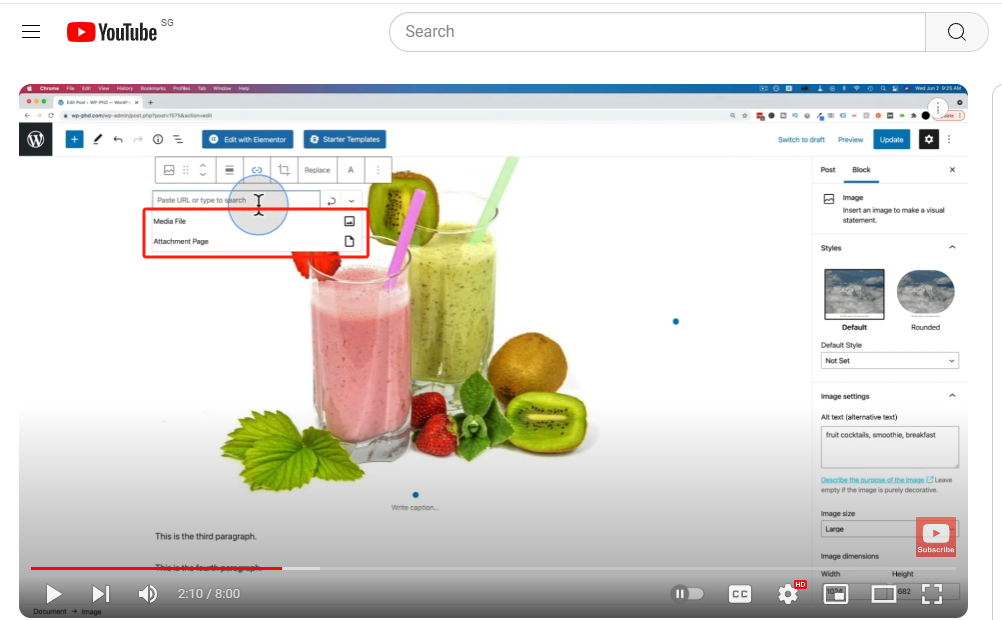The image size is (1002, 620).
Task: Open the YouTube guide hamburger menu
Action: coord(31,31)
